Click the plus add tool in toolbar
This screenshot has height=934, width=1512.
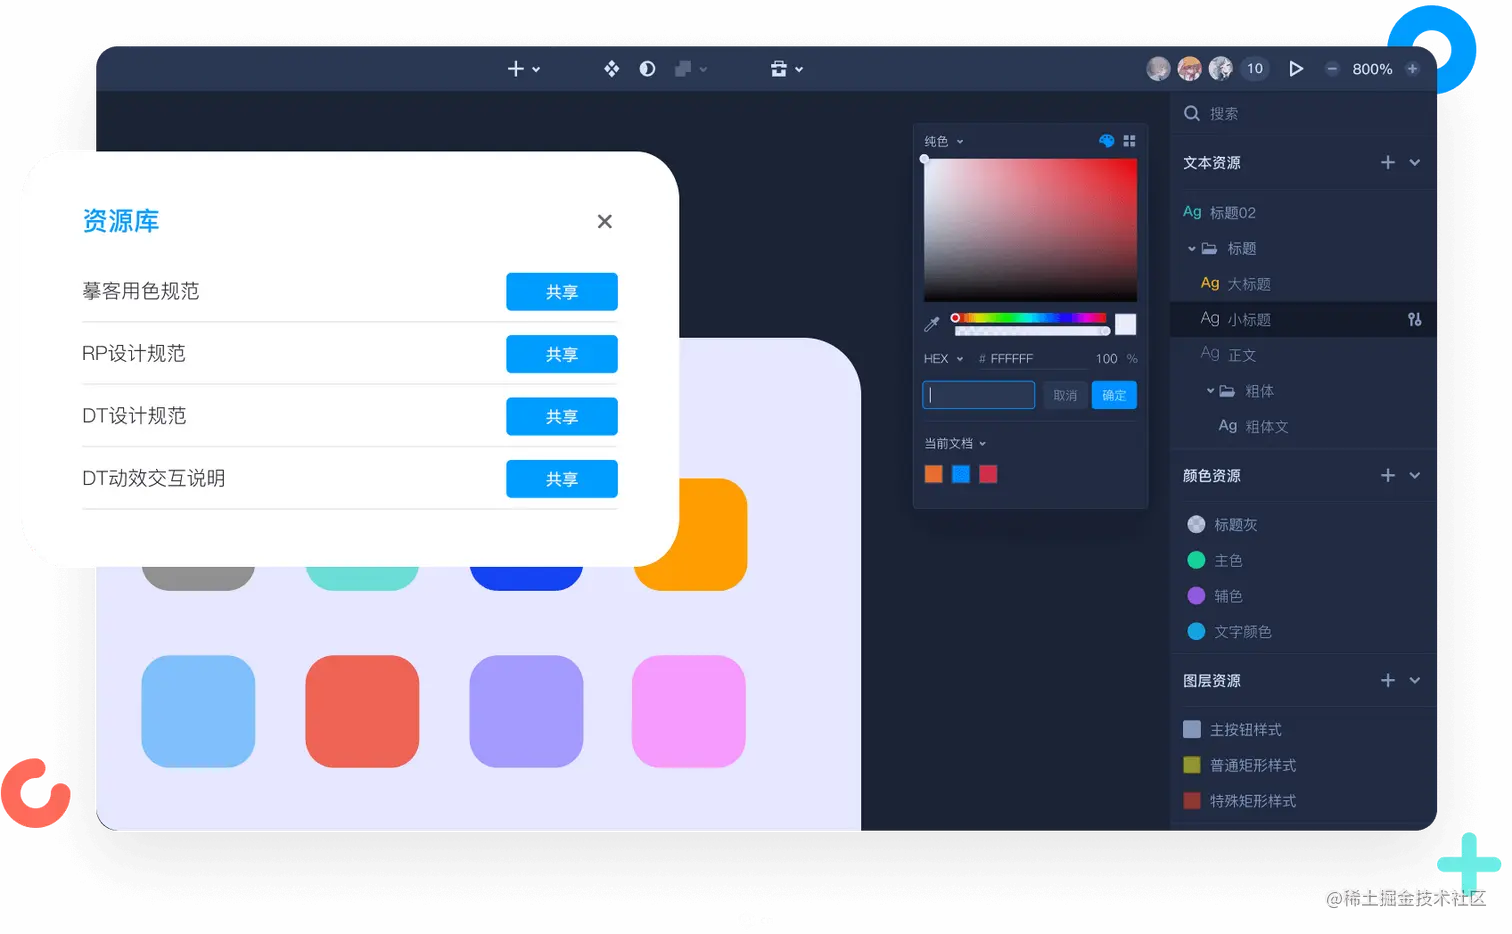(516, 69)
